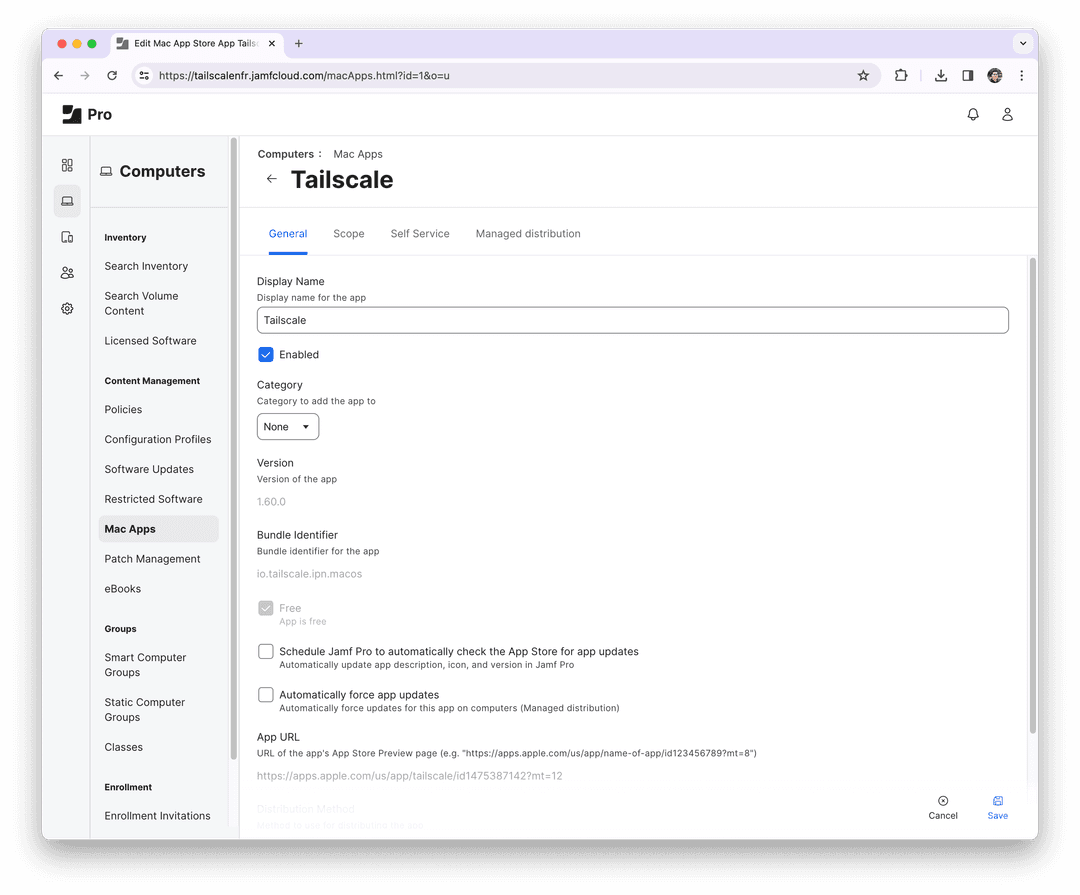This screenshot has height=895, width=1080.
Task: Enable automatic App Store update checks
Action: point(265,651)
